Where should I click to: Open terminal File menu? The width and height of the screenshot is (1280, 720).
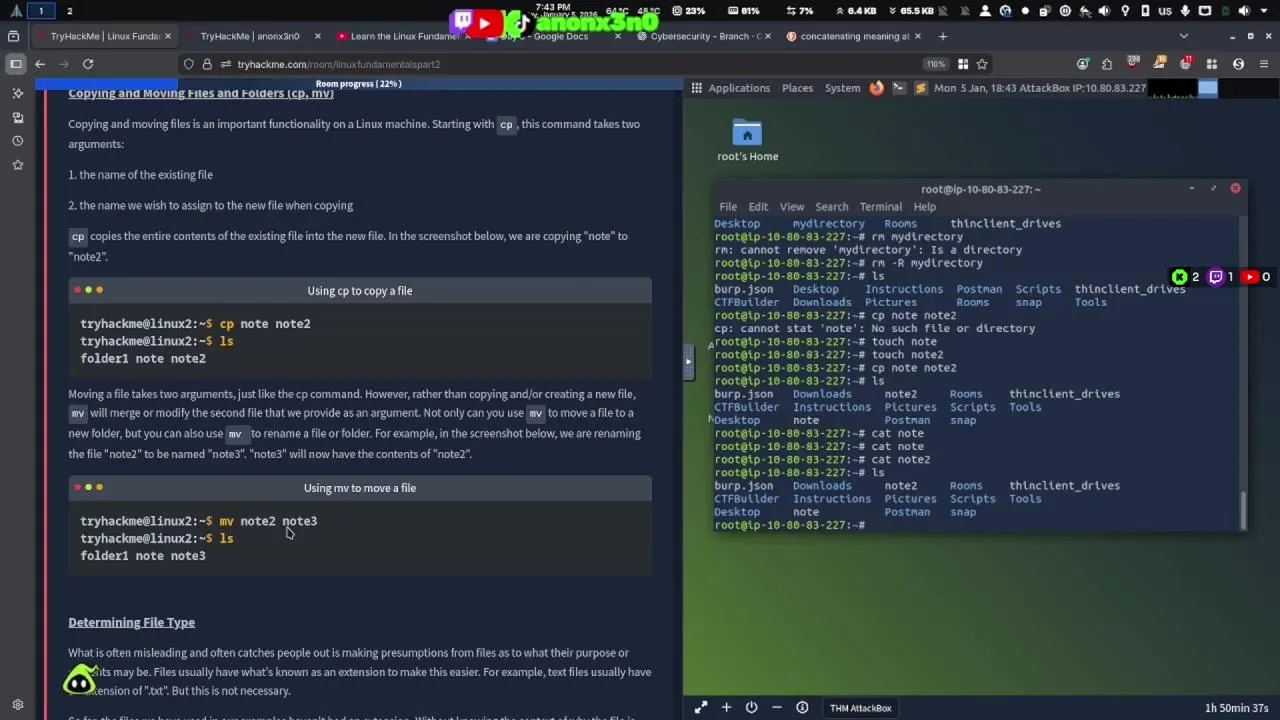[728, 207]
